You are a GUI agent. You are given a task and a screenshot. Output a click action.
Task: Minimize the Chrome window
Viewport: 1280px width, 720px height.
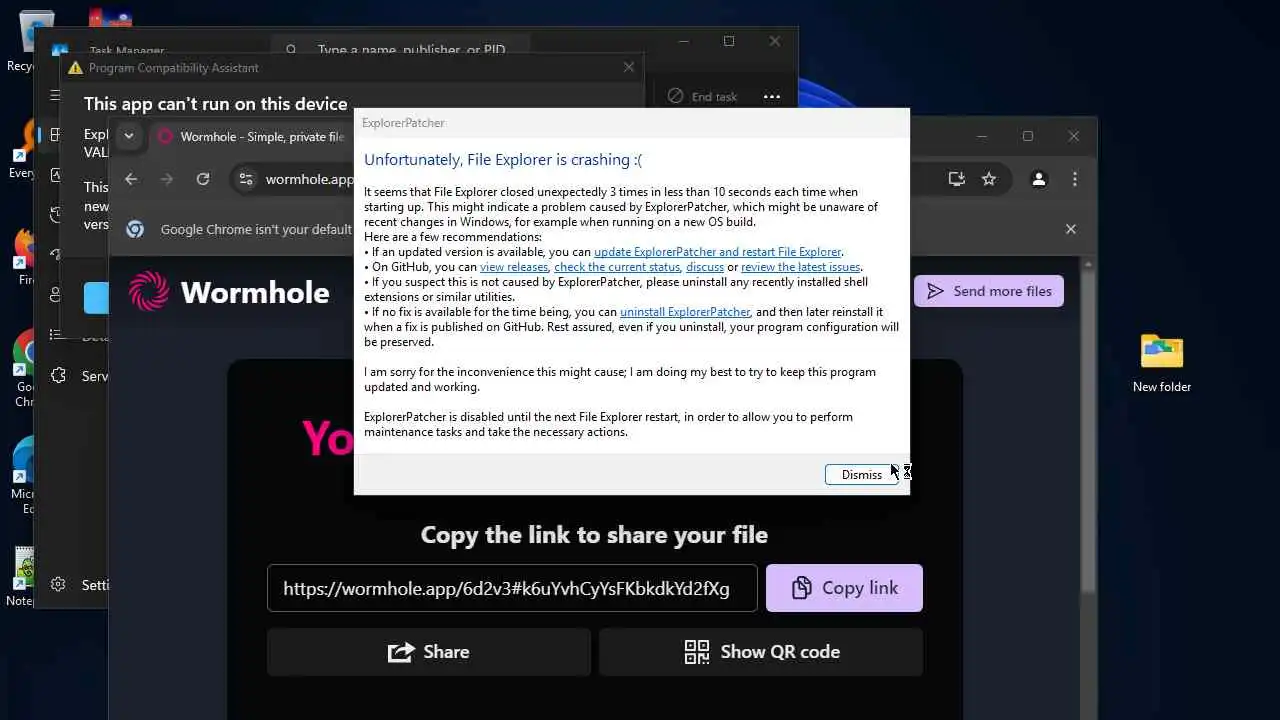pos(982,136)
